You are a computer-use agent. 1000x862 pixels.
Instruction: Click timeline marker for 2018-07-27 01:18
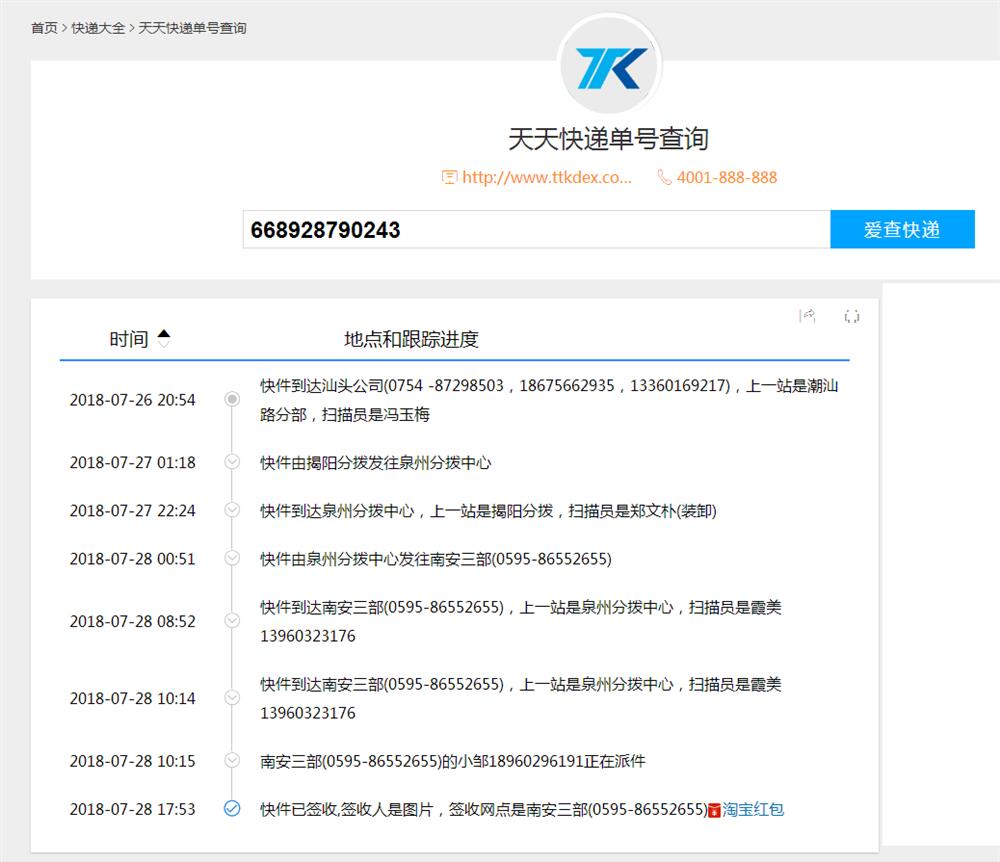(x=232, y=462)
